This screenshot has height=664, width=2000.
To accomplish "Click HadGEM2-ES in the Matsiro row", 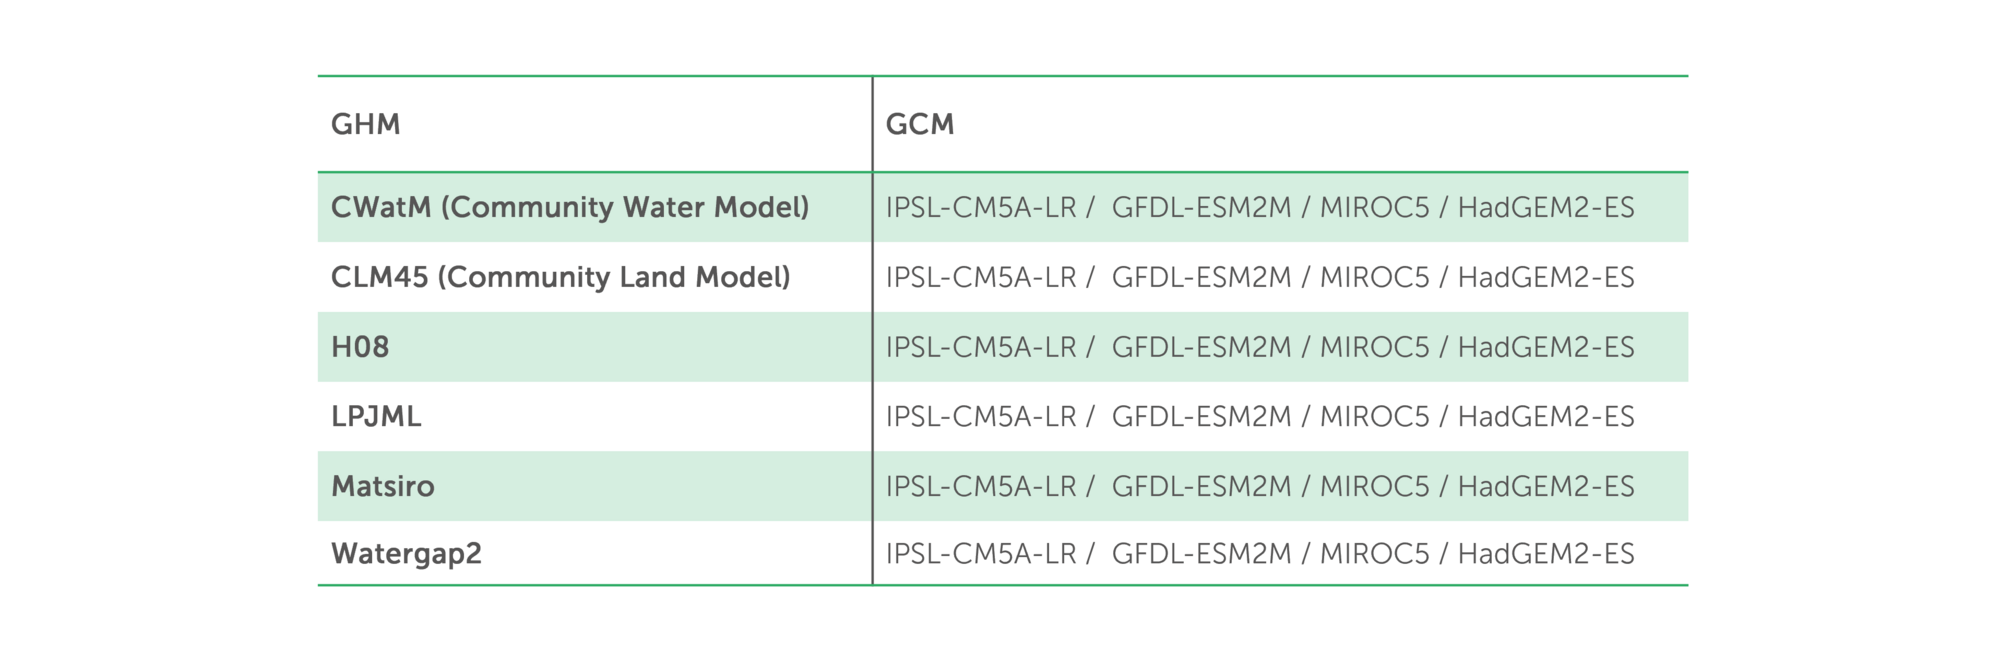I will coord(1546,486).
